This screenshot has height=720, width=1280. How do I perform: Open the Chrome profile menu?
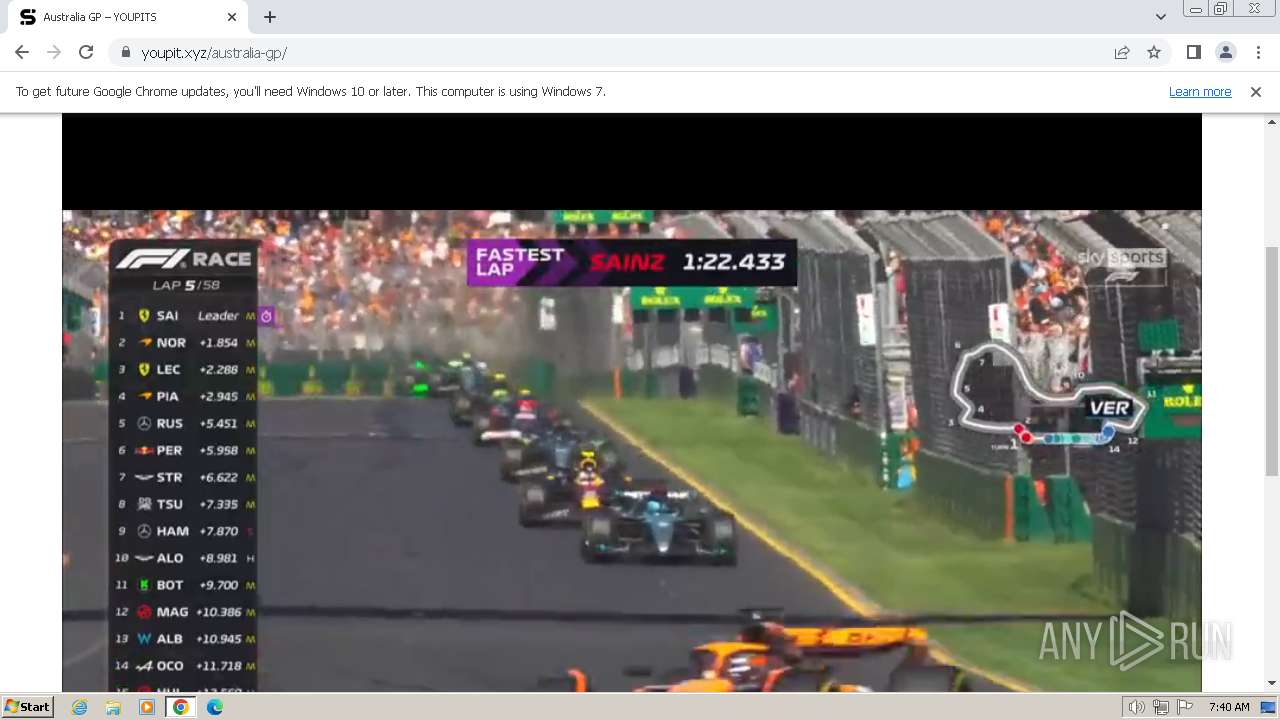pos(1226,52)
